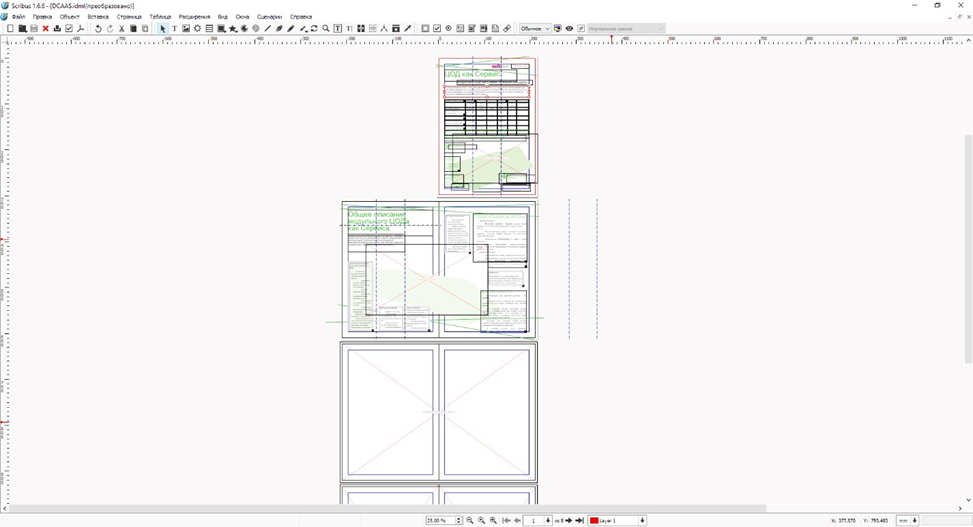
Task: Open the image preview quality dropdown
Action: [x=535, y=29]
